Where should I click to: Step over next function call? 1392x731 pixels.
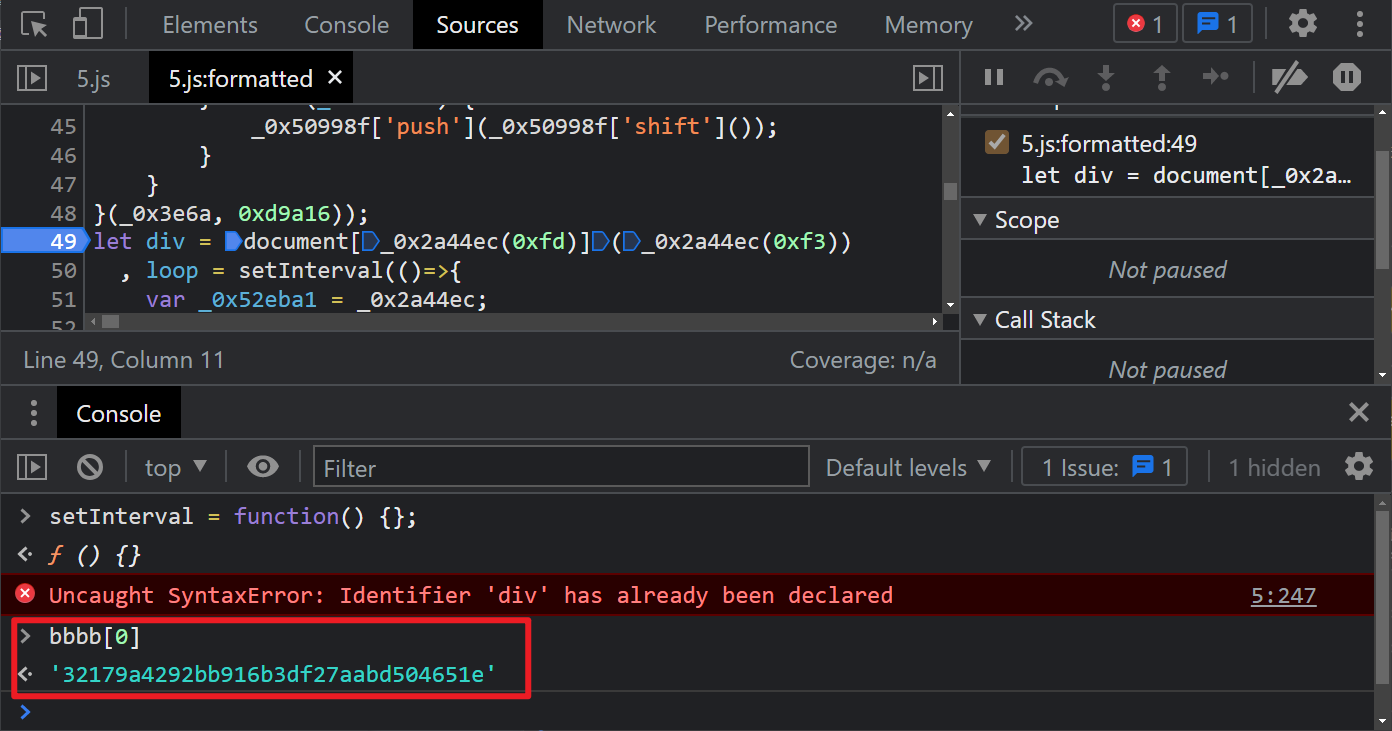(1050, 77)
